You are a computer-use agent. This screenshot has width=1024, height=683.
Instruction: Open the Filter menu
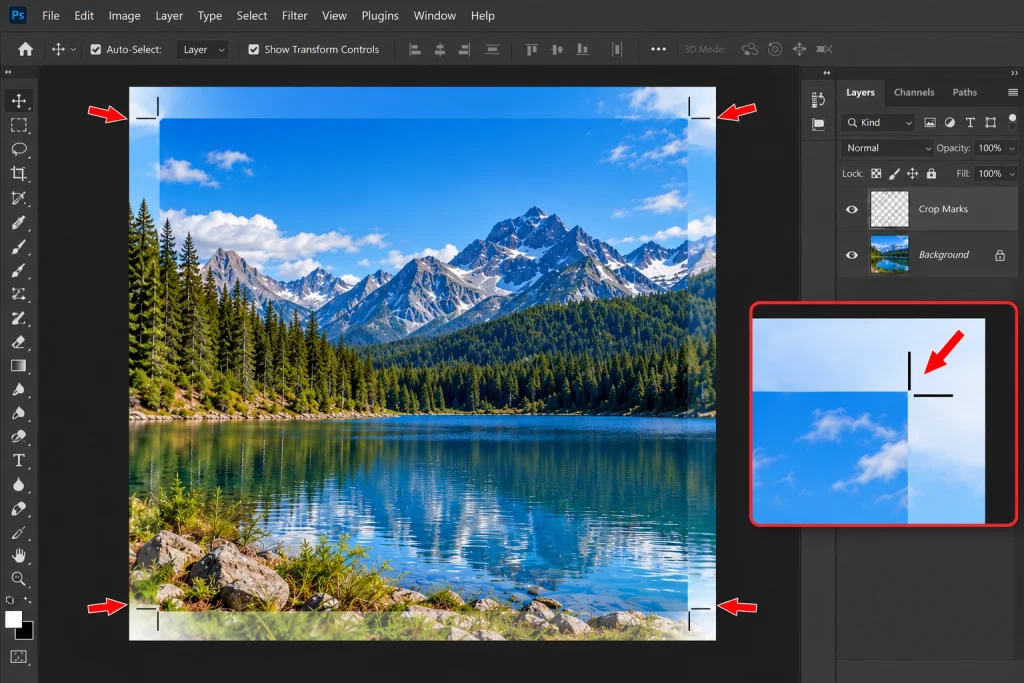tap(295, 16)
